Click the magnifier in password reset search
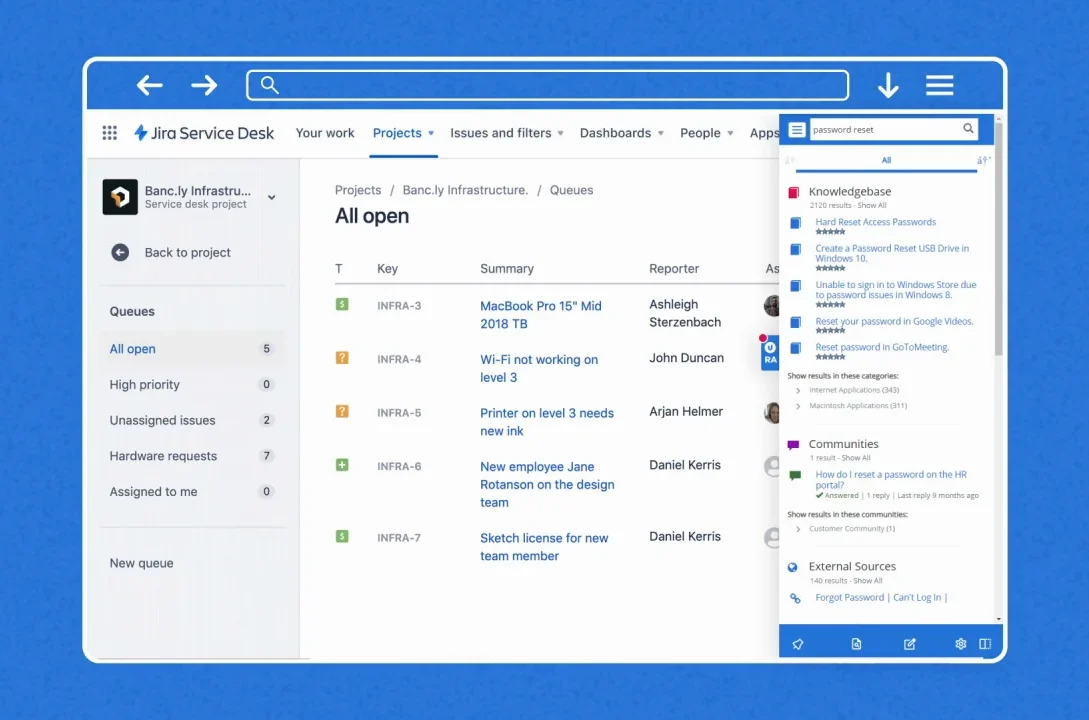This screenshot has width=1089, height=720. point(968,128)
